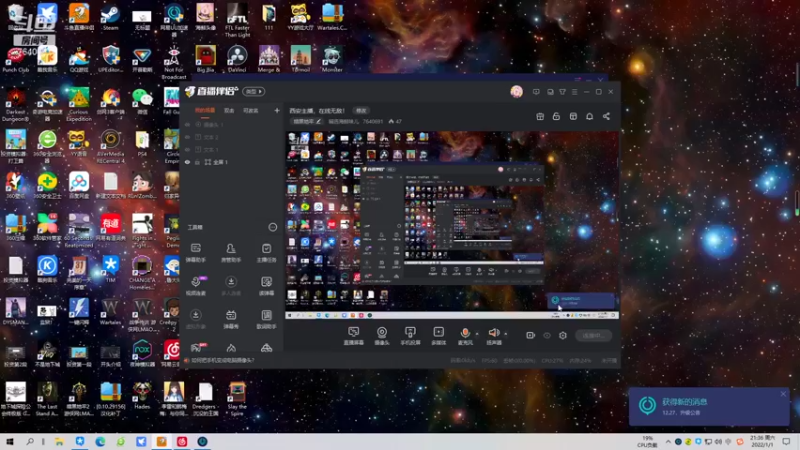Click the 扬声器 speaker icon
Viewport: 800px width, 450px height.
coord(493,333)
